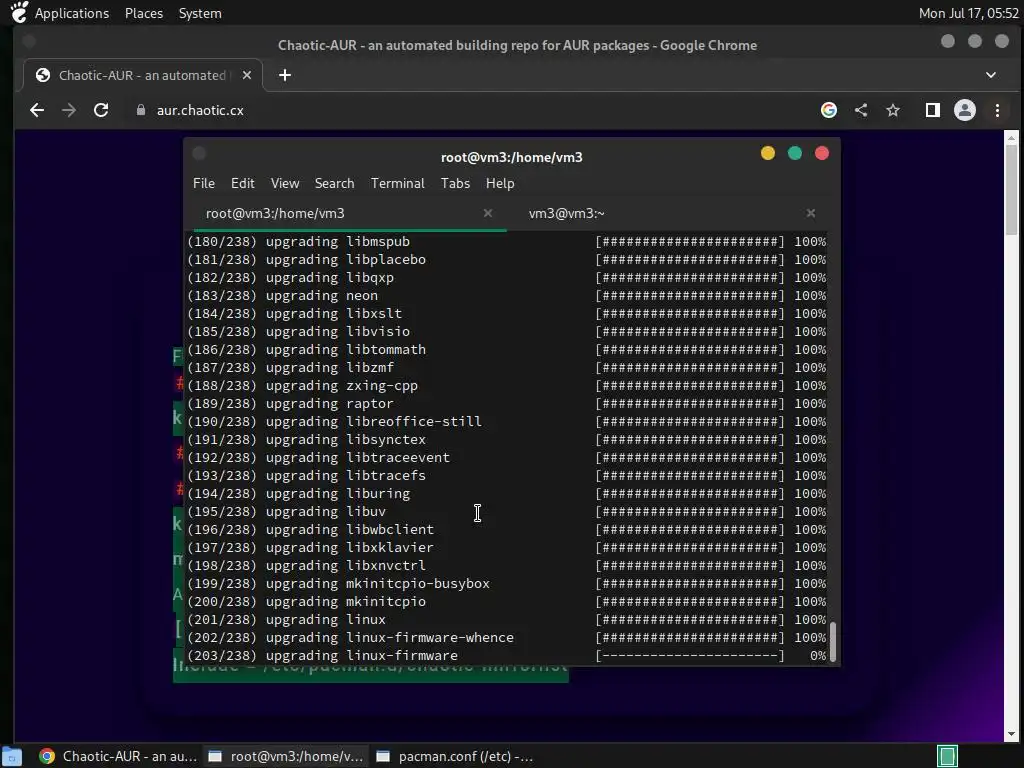
Task: Switch to root@vm3:/home/vm3 terminal tab
Action: pyautogui.click(x=275, y=214)
